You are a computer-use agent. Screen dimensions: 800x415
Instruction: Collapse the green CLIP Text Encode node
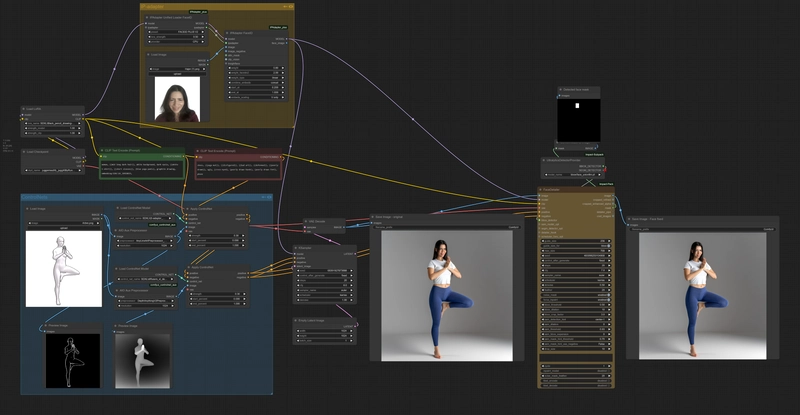pos(102,151)
